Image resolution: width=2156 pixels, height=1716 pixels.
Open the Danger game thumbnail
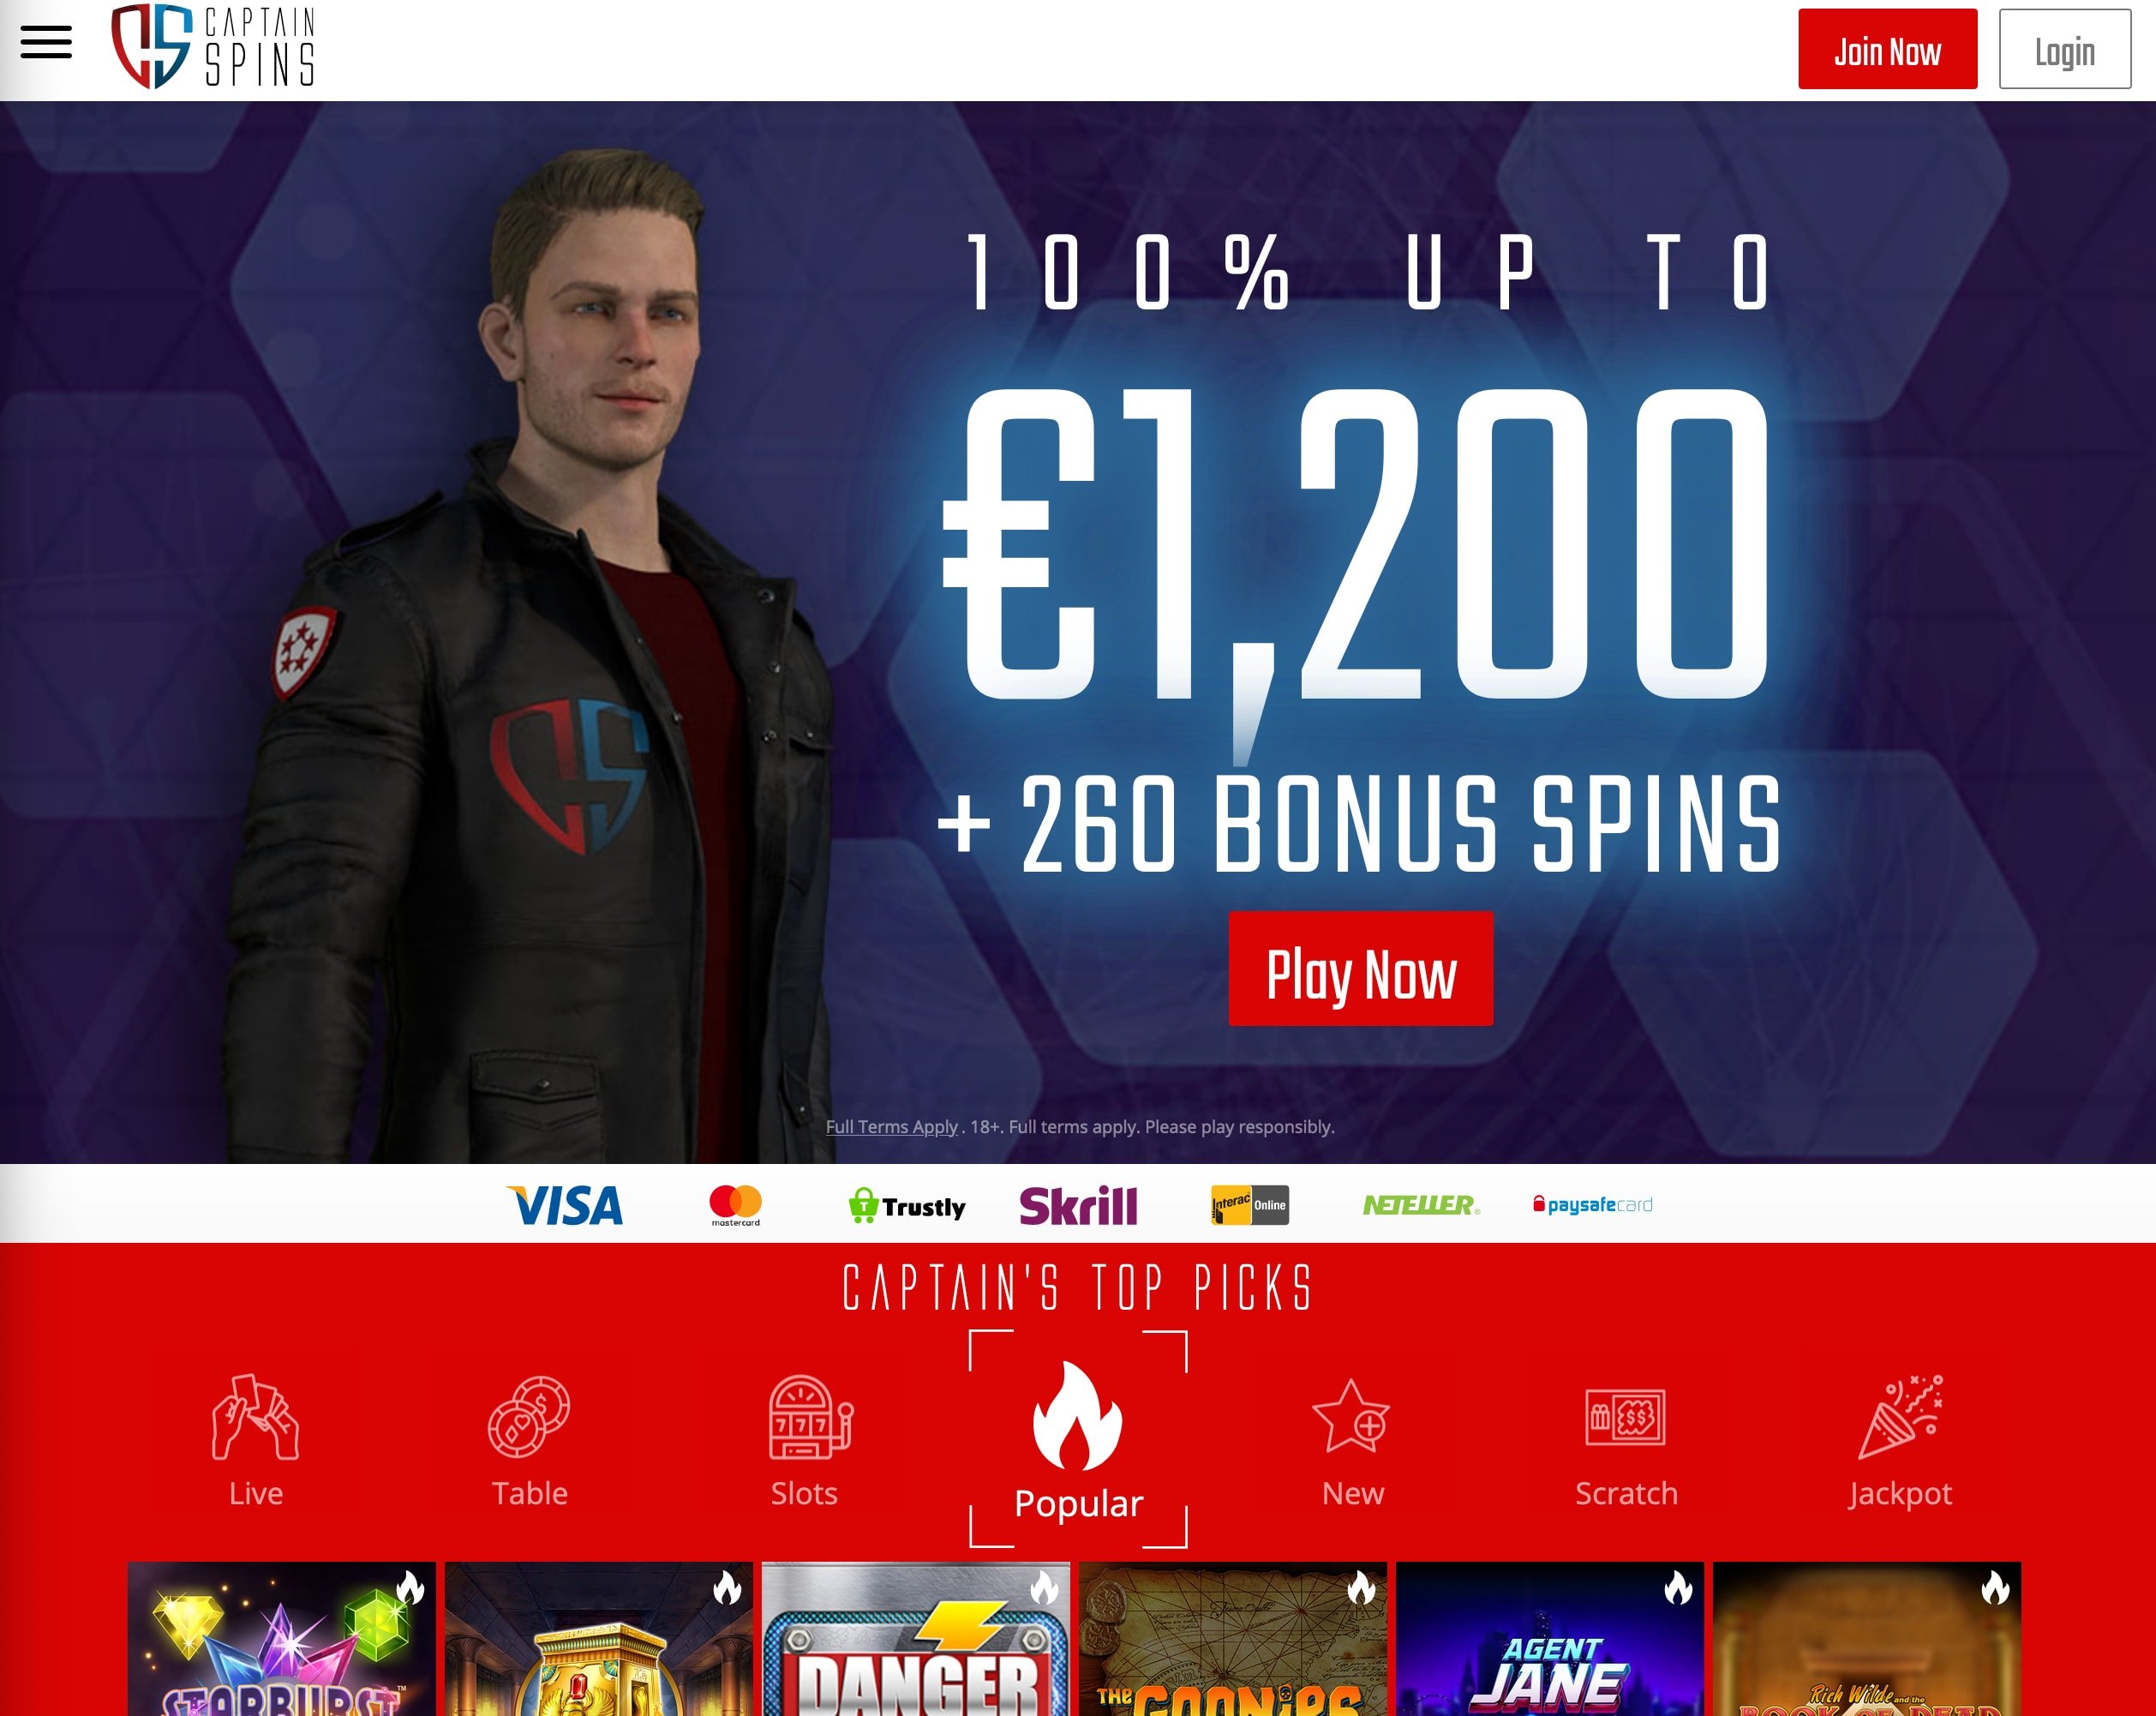click(x=915, y=1639)
